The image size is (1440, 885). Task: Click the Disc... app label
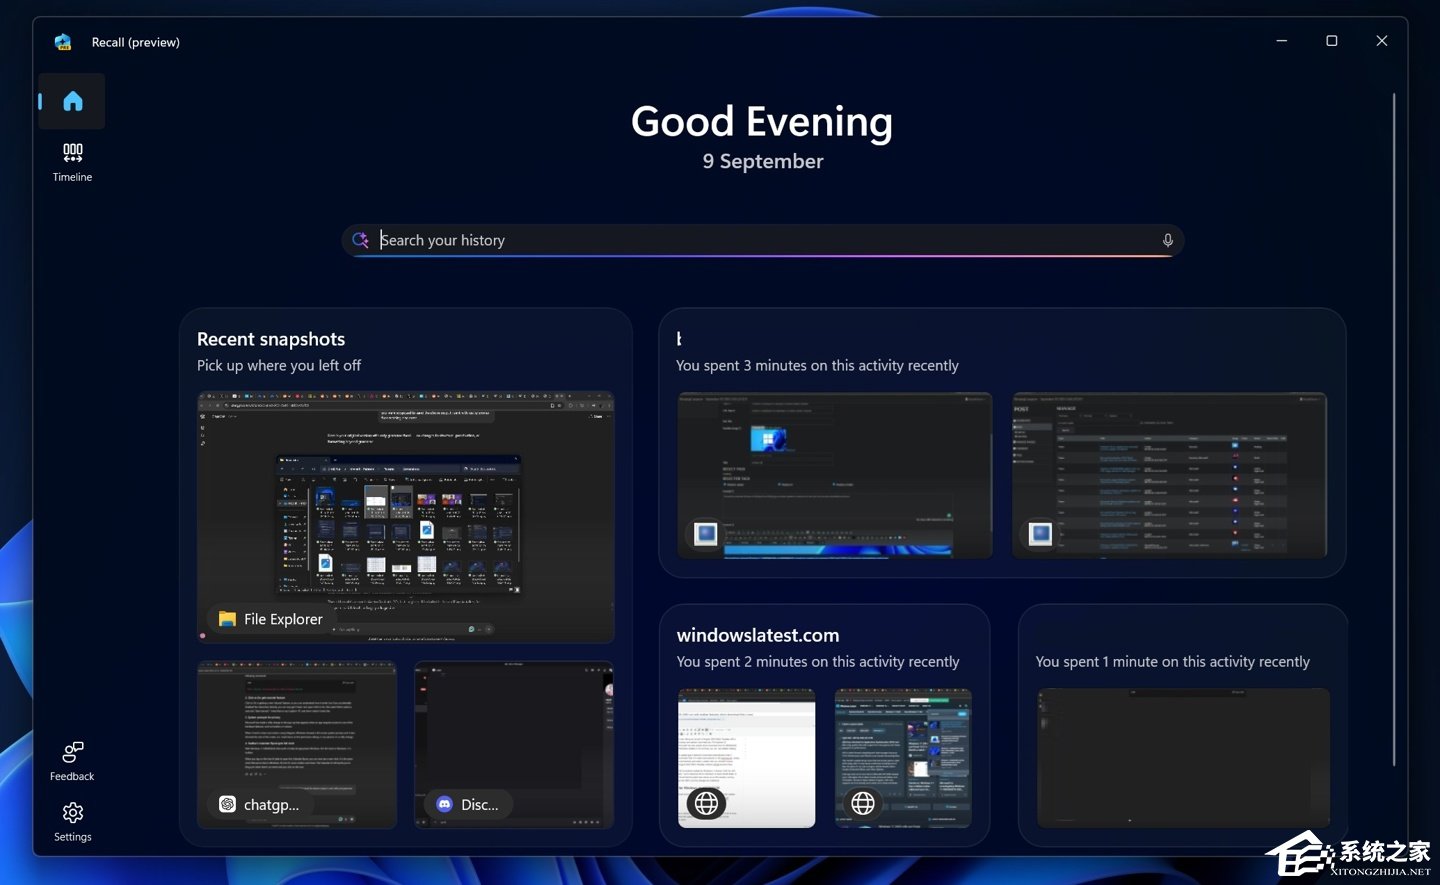[468, 804]
